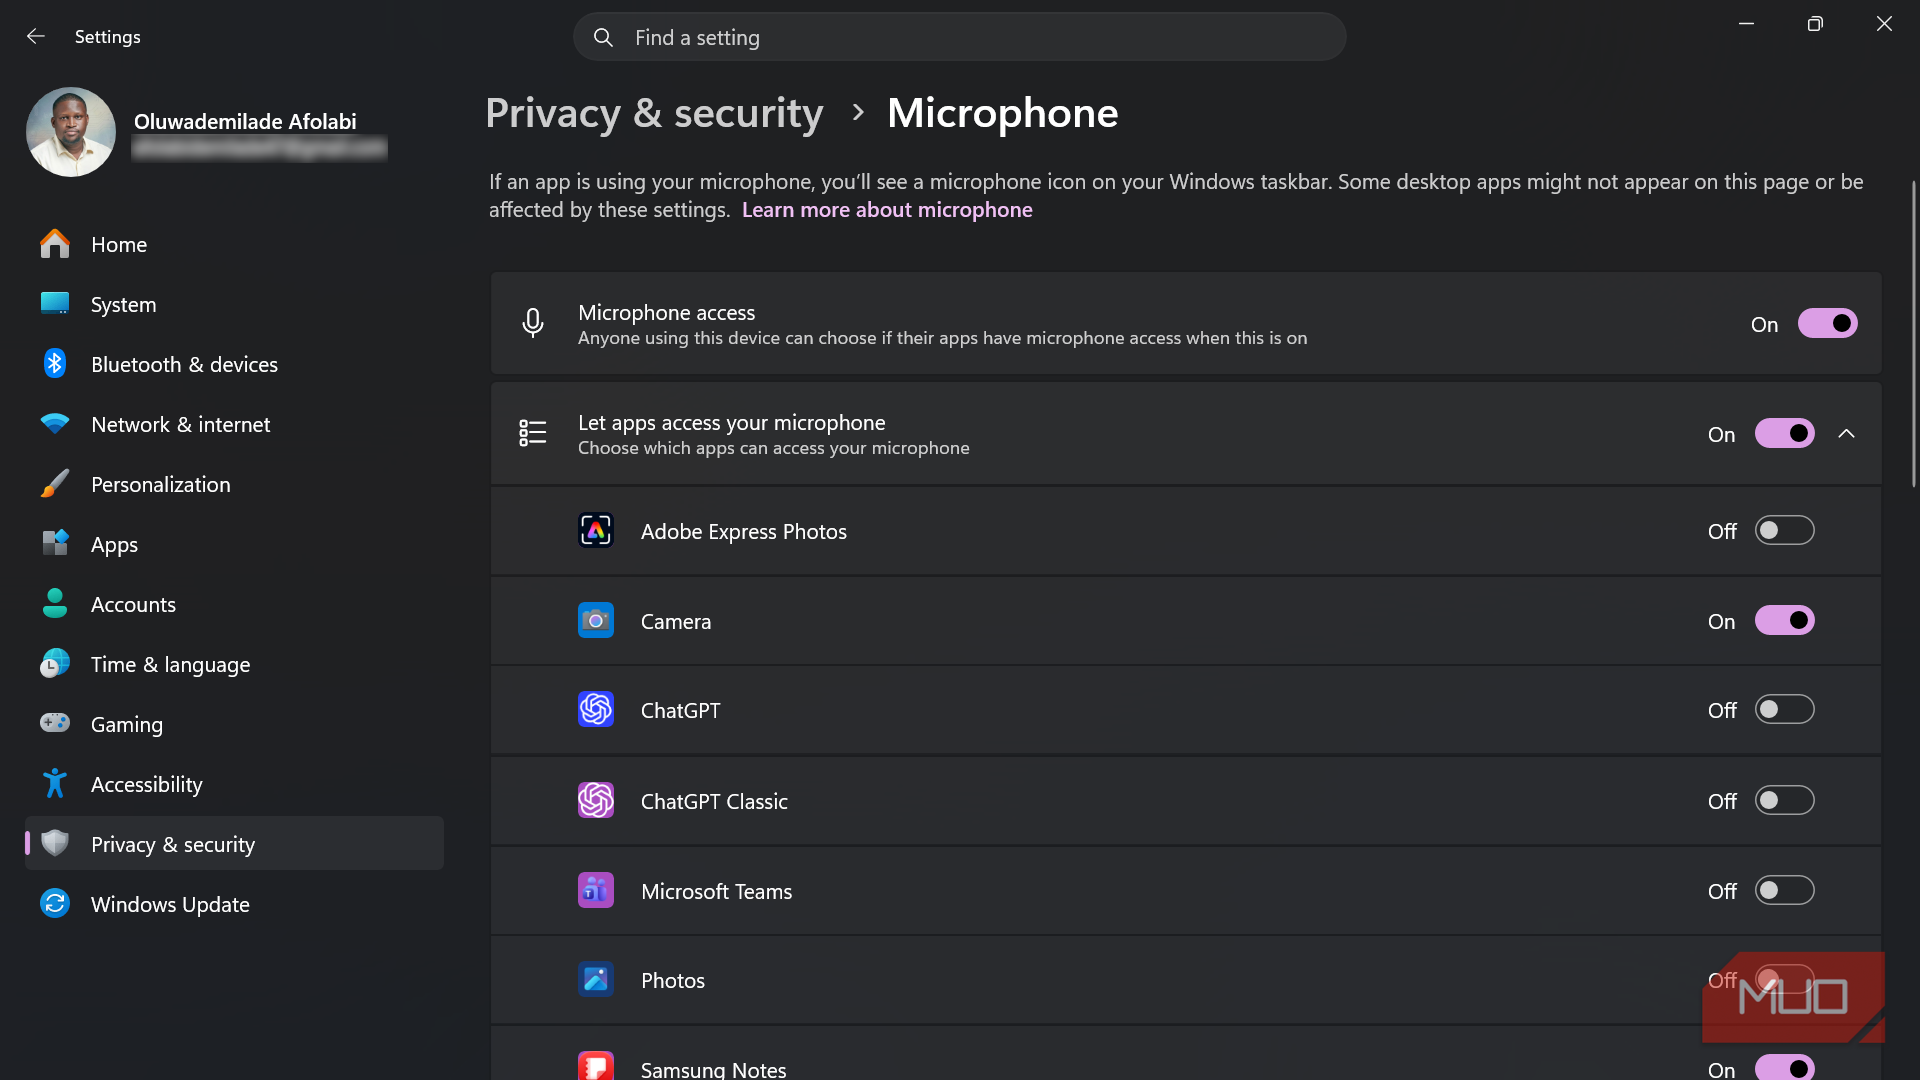Image resolution: width=1920 pixels, height=1080 pixels.
Task: Click the ChatGPT Classic label
Action: (x=714, y=802)
